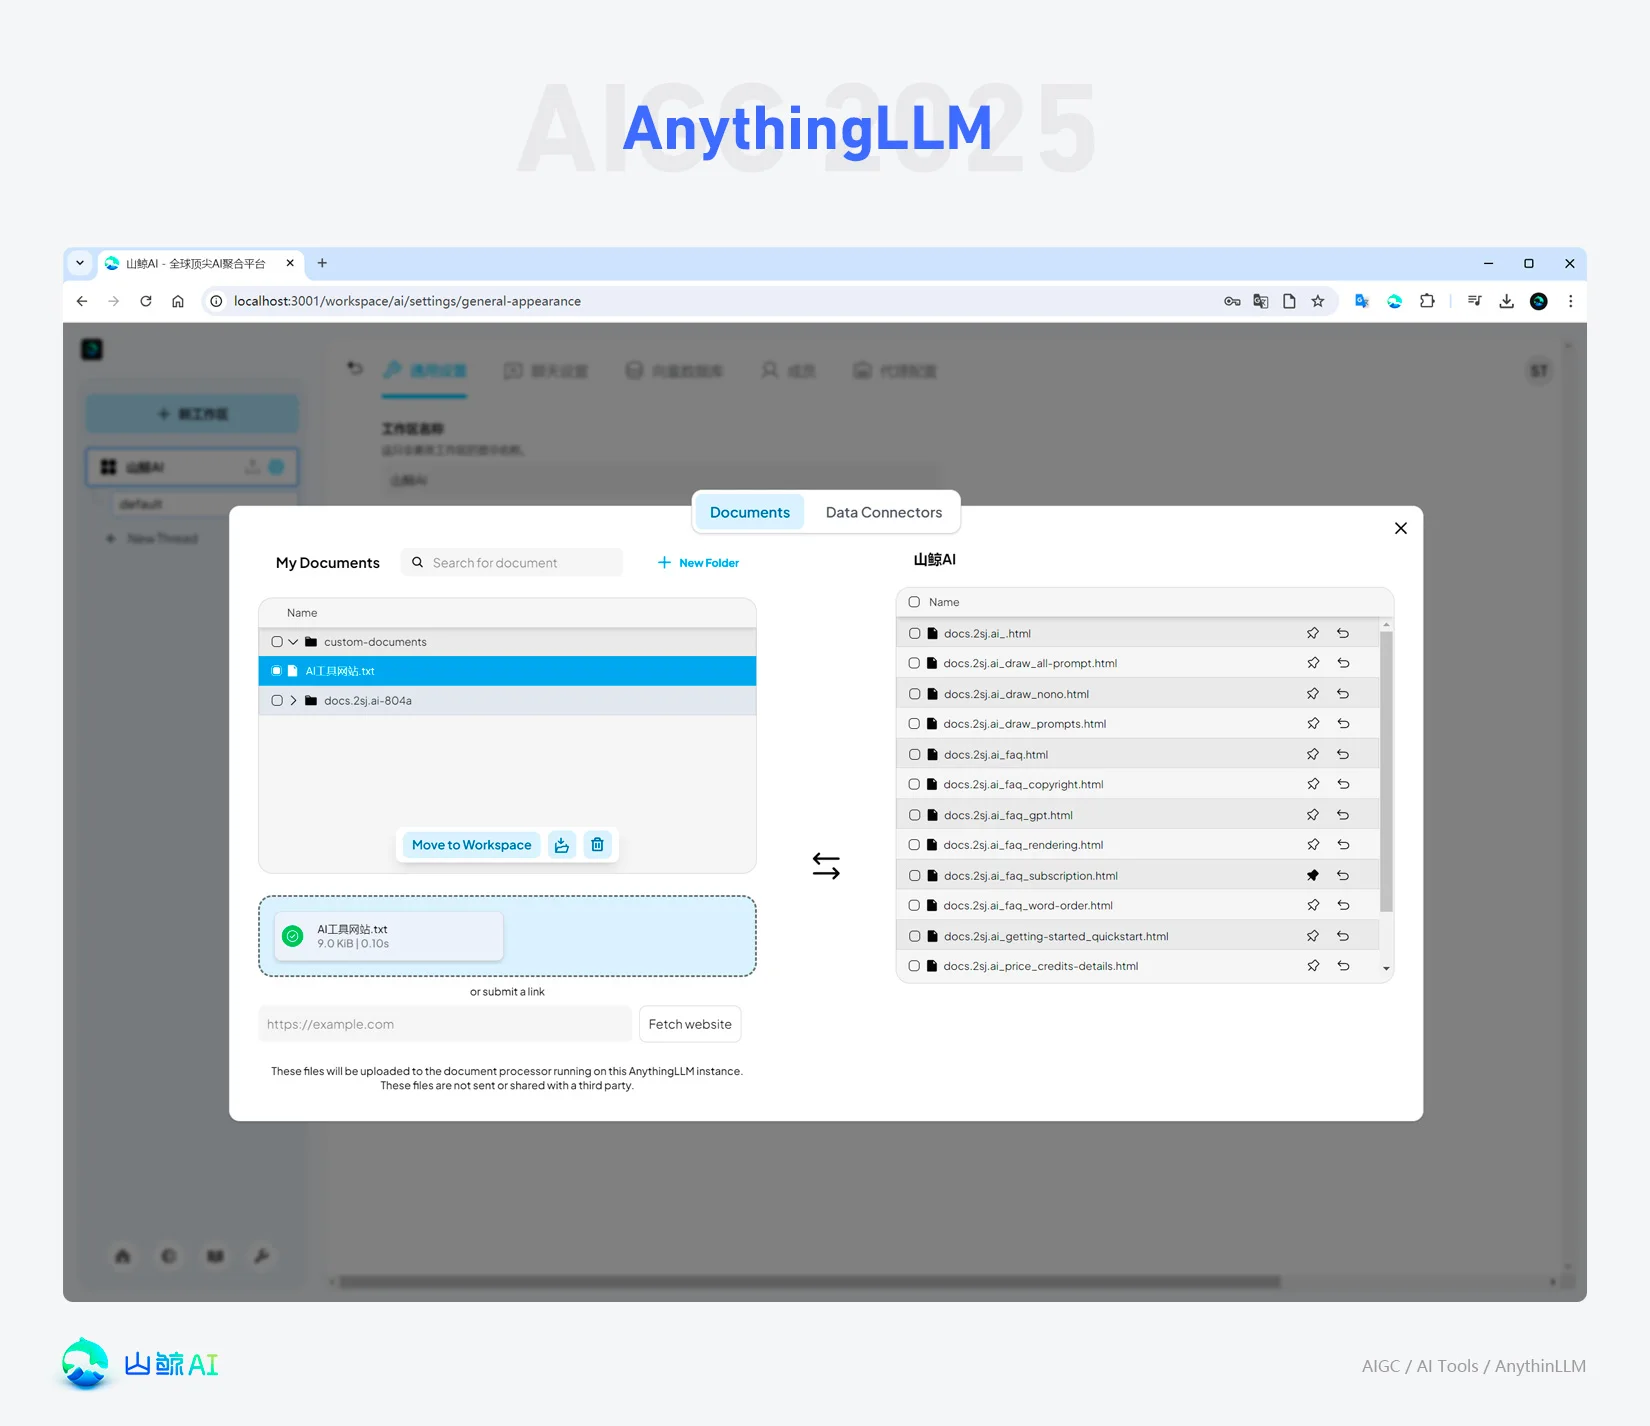The image size is (1650, 1426).
Task: Remove docs.2sj.ai_faq_word-order.html from workspace
Action: click(x=1343, y=905)
